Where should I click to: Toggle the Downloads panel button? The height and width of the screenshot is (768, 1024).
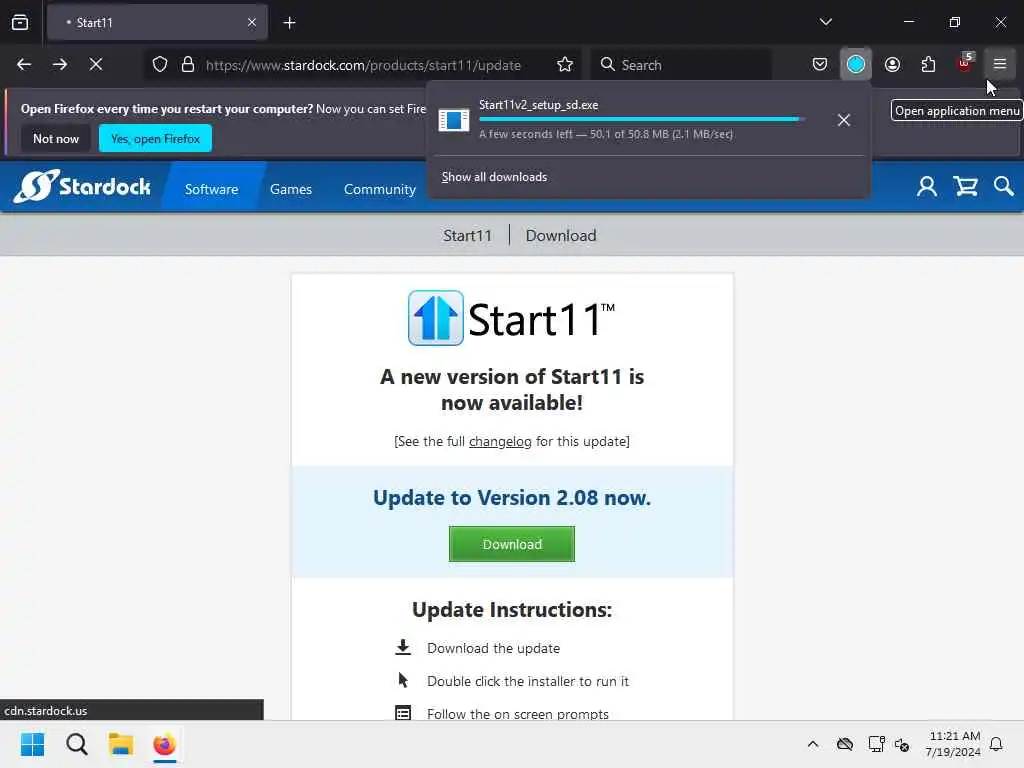tap(856, 64)
